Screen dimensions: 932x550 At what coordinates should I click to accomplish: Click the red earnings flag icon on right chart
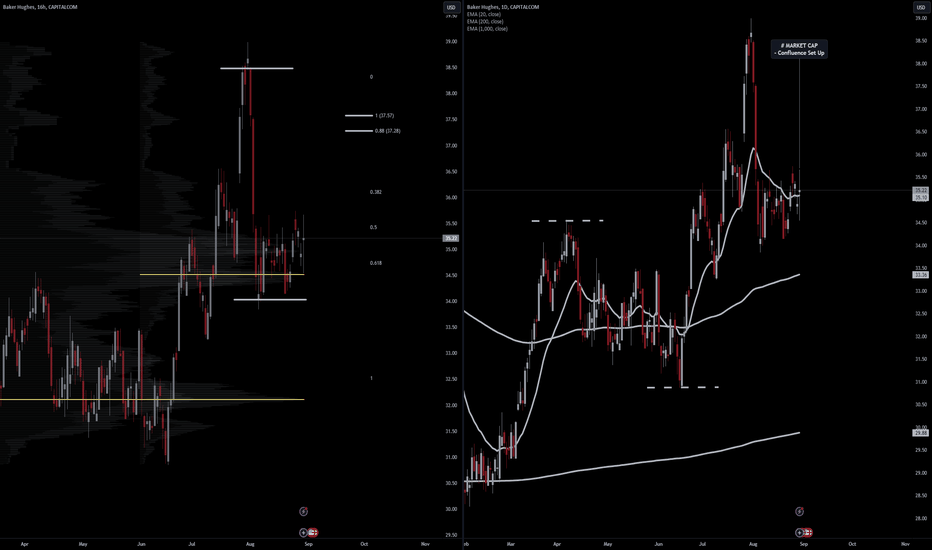click(808, 532)
